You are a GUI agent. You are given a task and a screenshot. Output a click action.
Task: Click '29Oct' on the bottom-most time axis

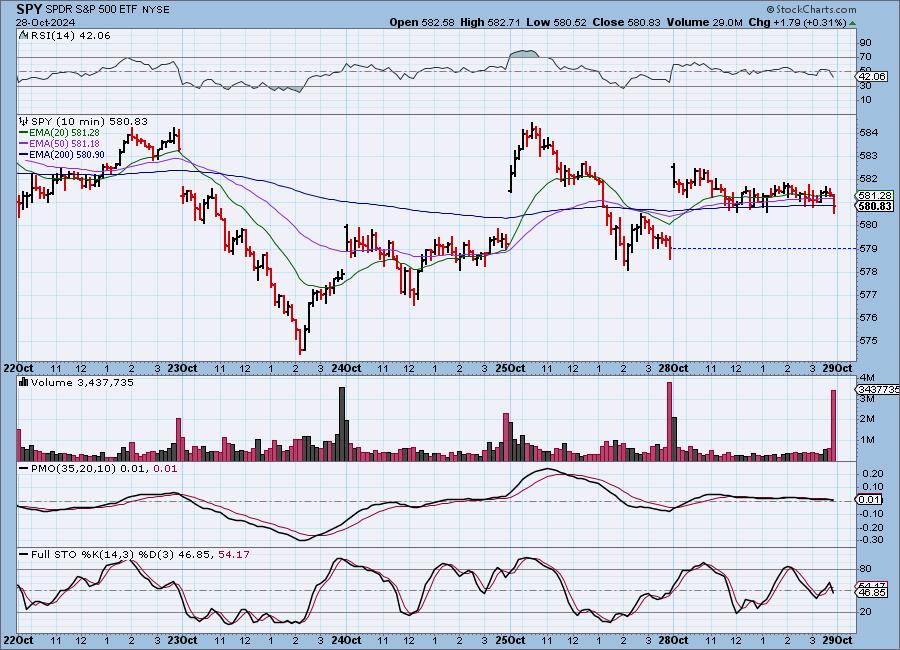(x=837, y=640)
